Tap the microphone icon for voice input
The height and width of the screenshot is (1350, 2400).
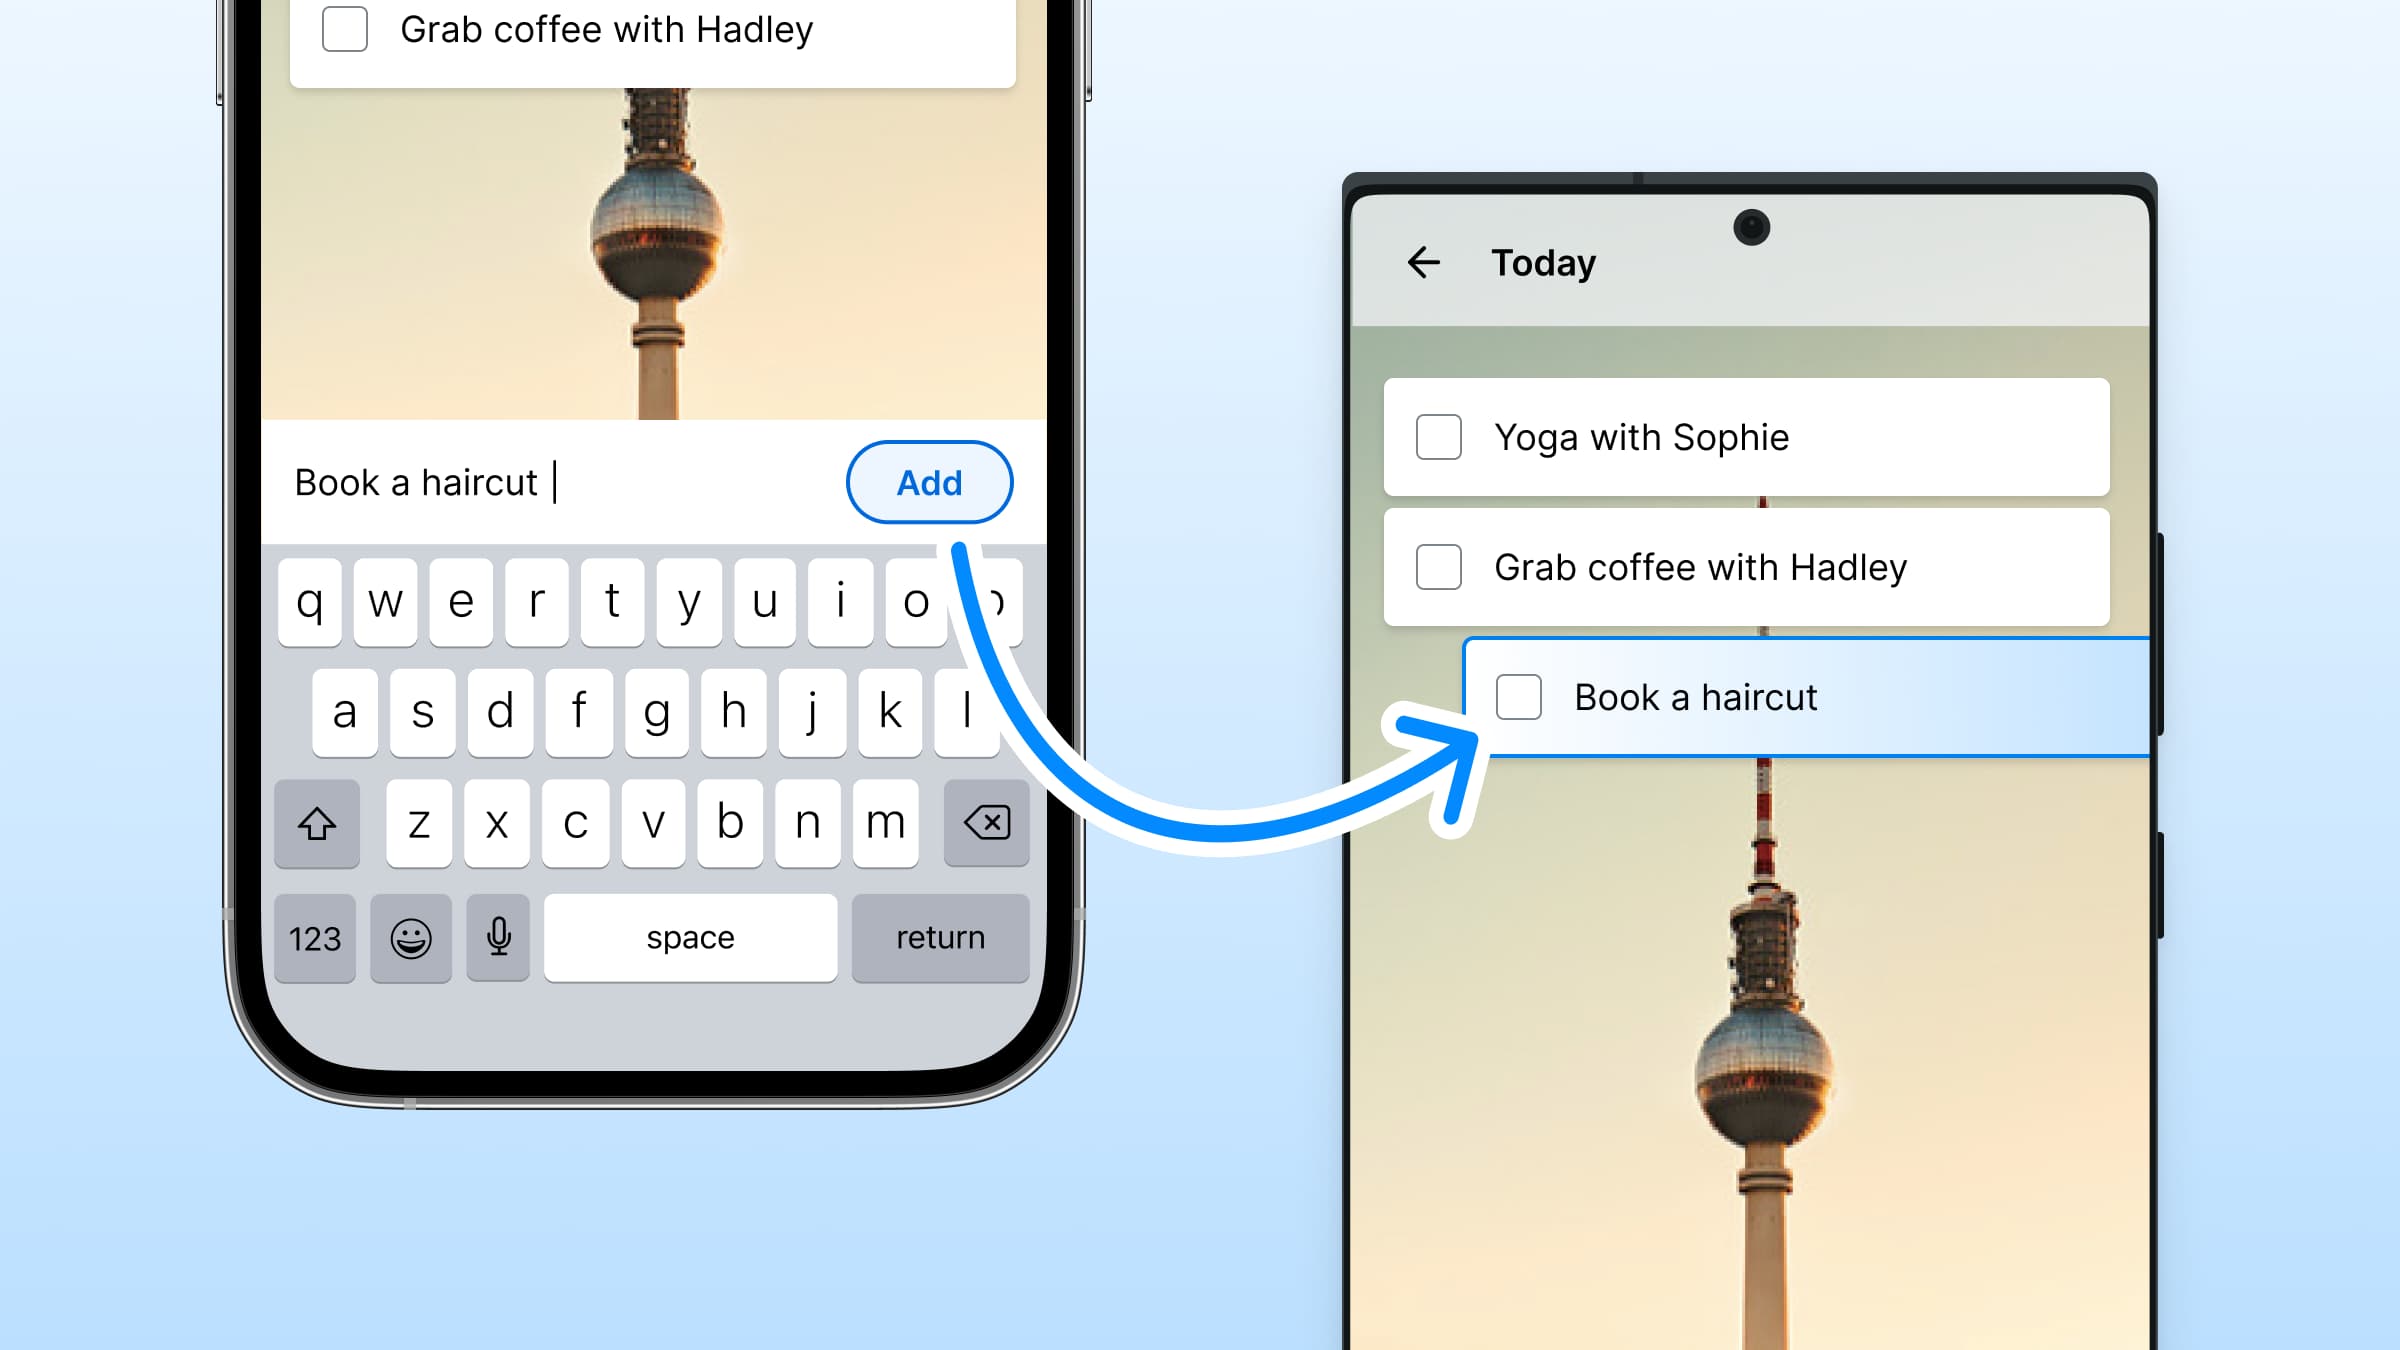498,938
